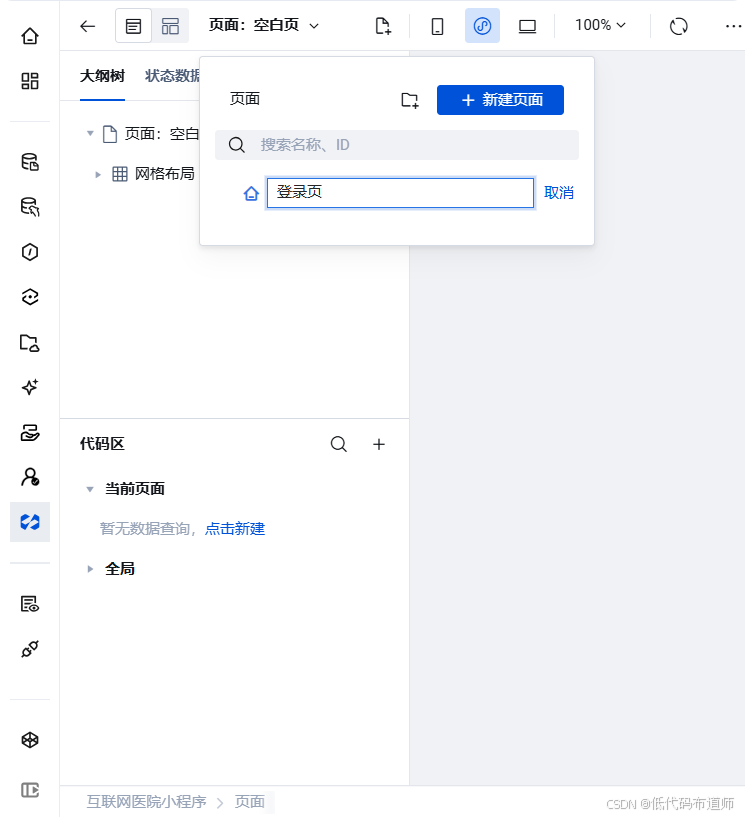
Task: Open the plug connector icon in sidebar
Action: (30, 649)
